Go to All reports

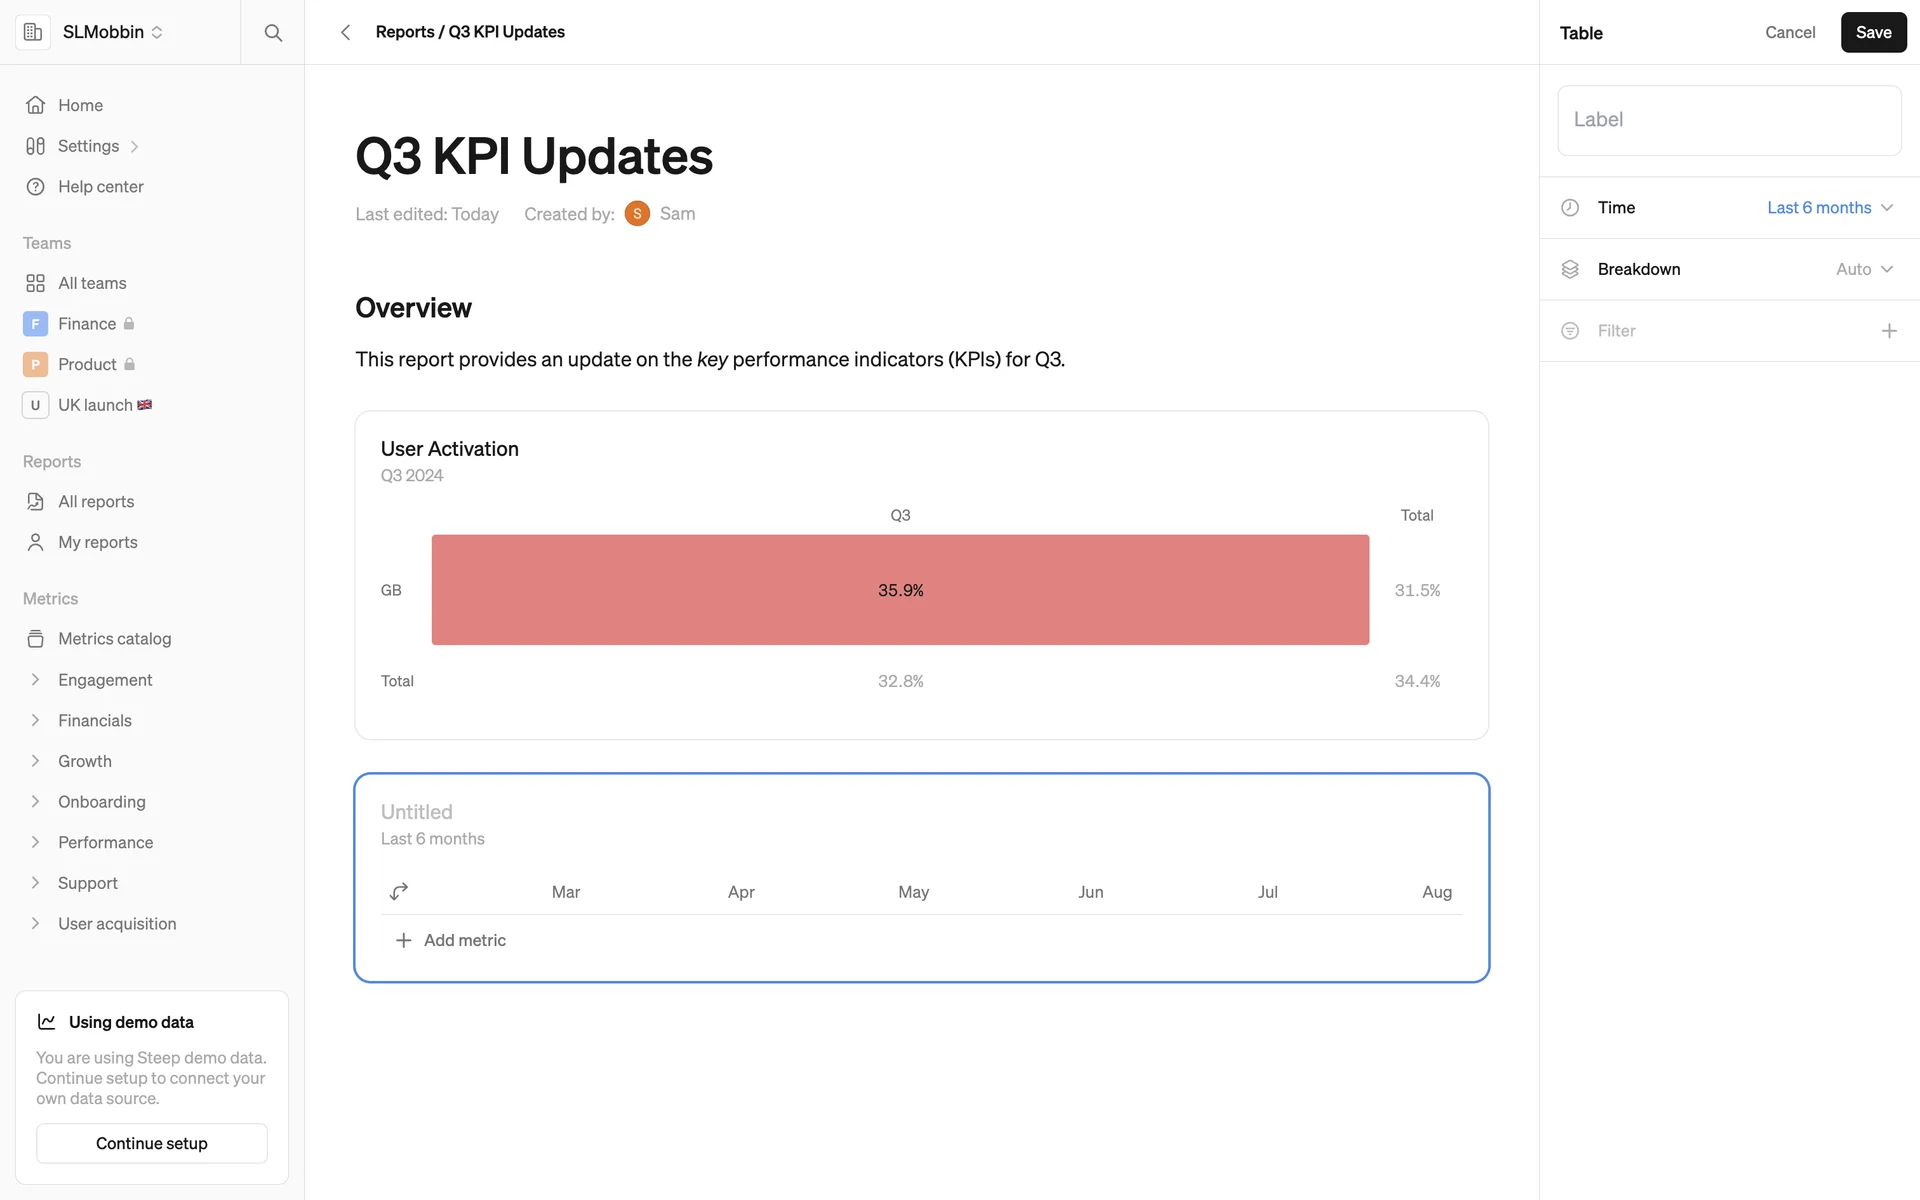click(96, 502)
